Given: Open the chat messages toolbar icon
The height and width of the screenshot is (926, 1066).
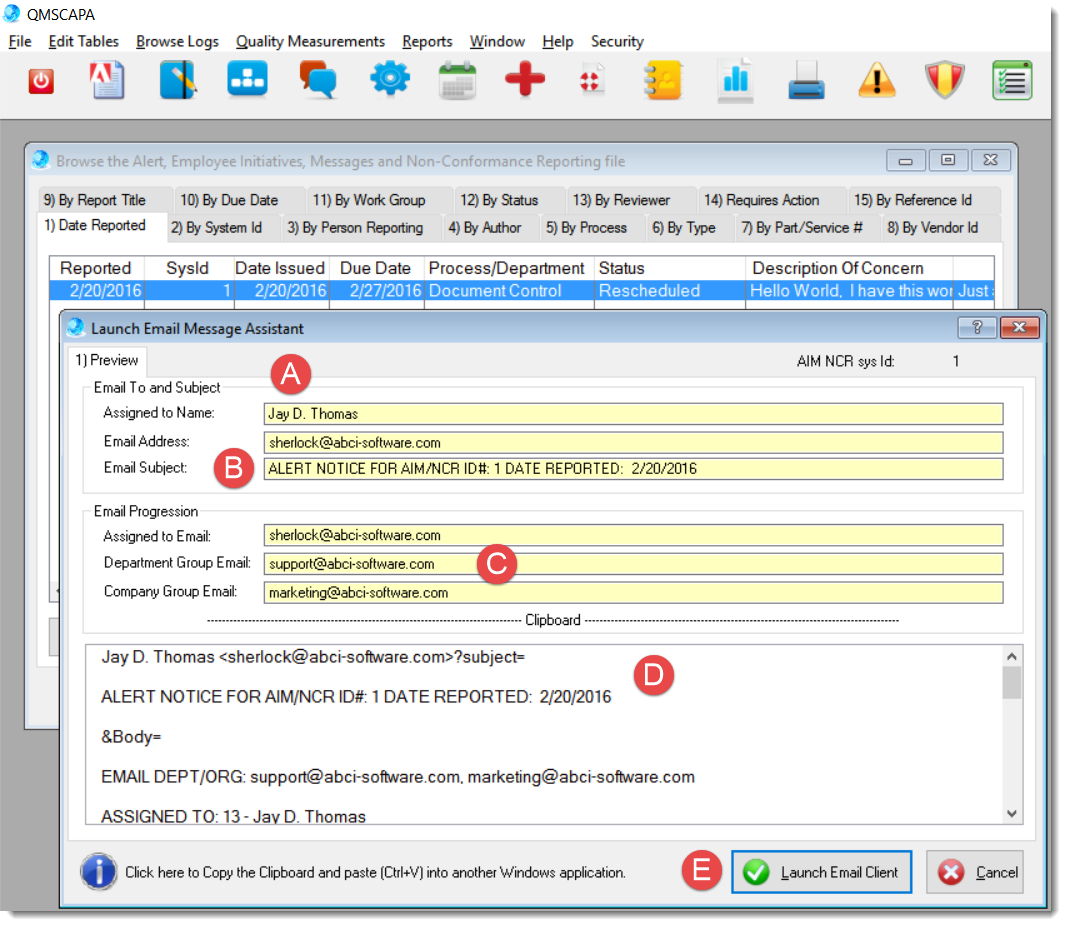Looking at the screenshot, I should tap(317, 80).
